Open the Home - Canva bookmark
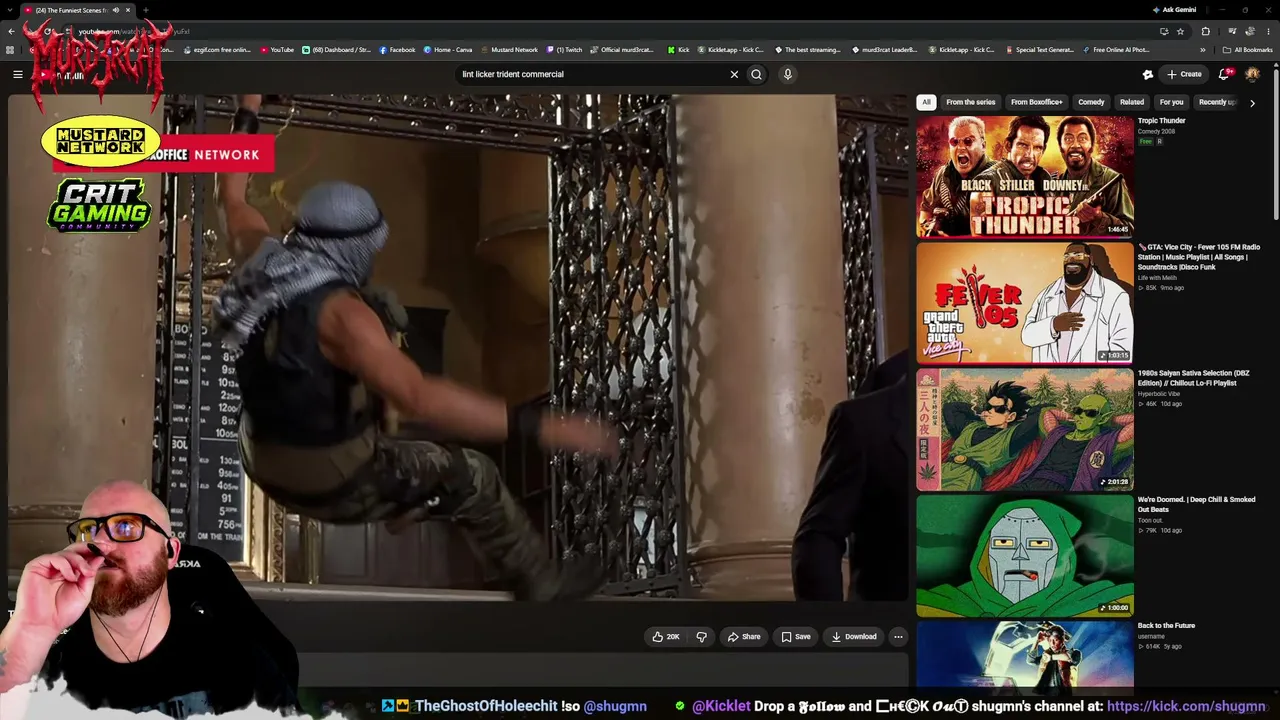Viewport: 1280px width, 720px height. [448, 50]
